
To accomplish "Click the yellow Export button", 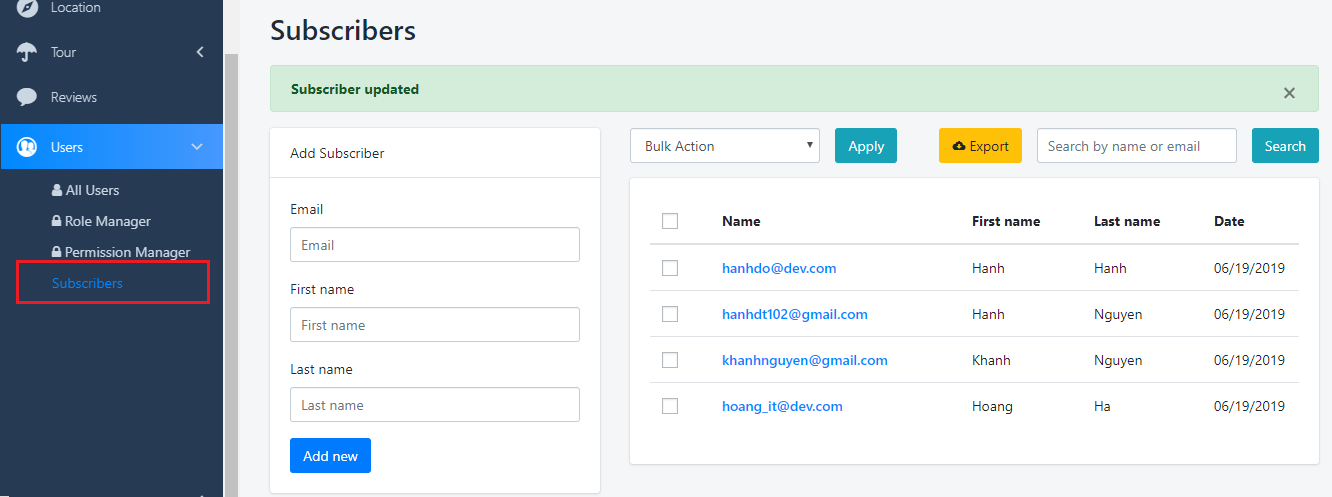I will point(980,146).
